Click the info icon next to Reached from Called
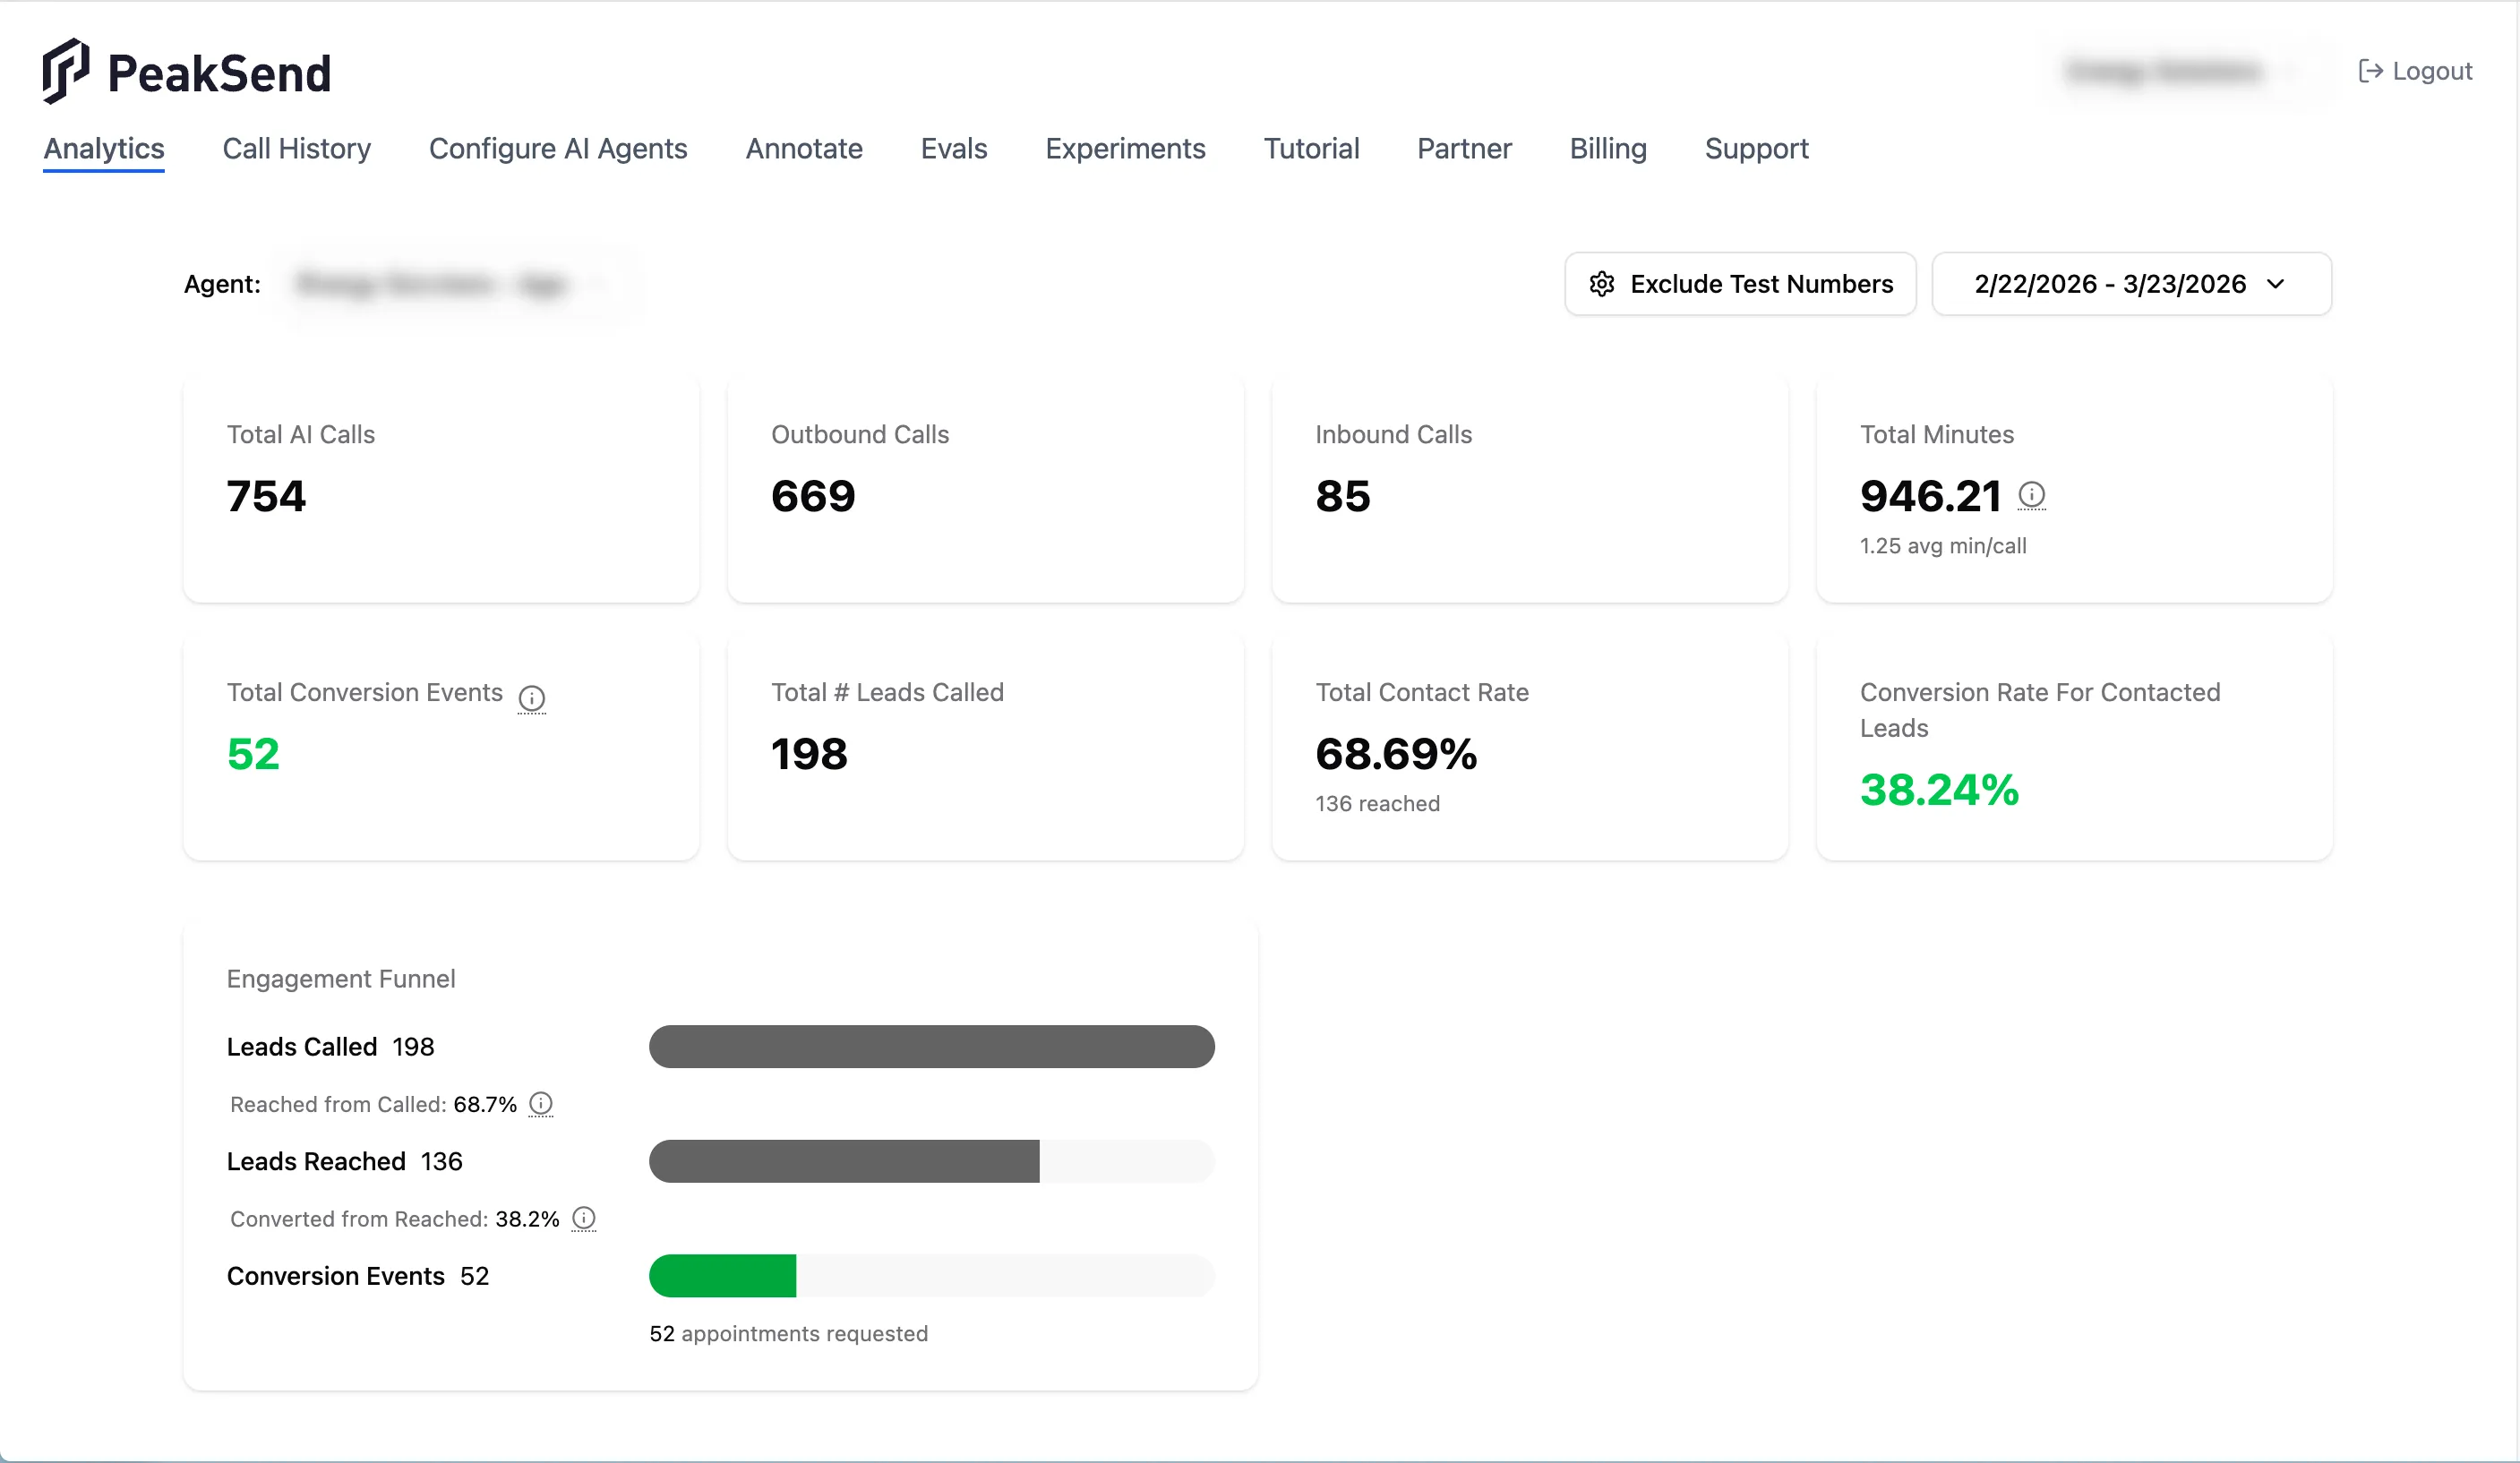Image resolution: width=2520 pixels, height=1463 pixels. point(541,1104)
